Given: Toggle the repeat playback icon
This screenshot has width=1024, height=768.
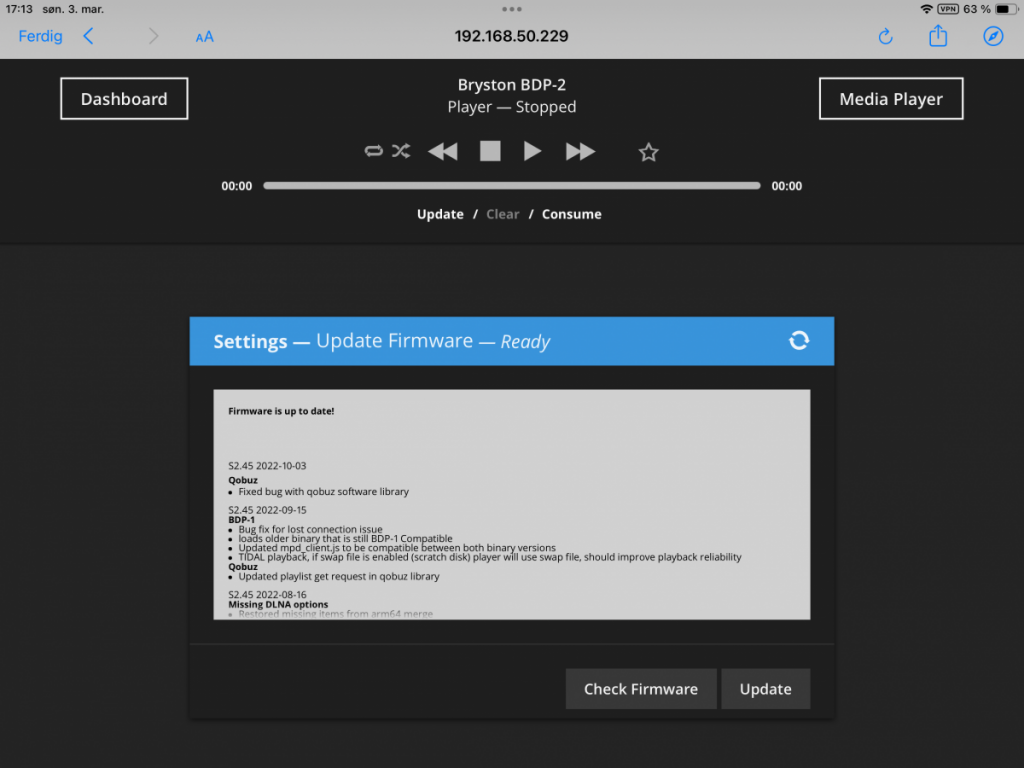Looking at the screenshot, I should point(374,152).
